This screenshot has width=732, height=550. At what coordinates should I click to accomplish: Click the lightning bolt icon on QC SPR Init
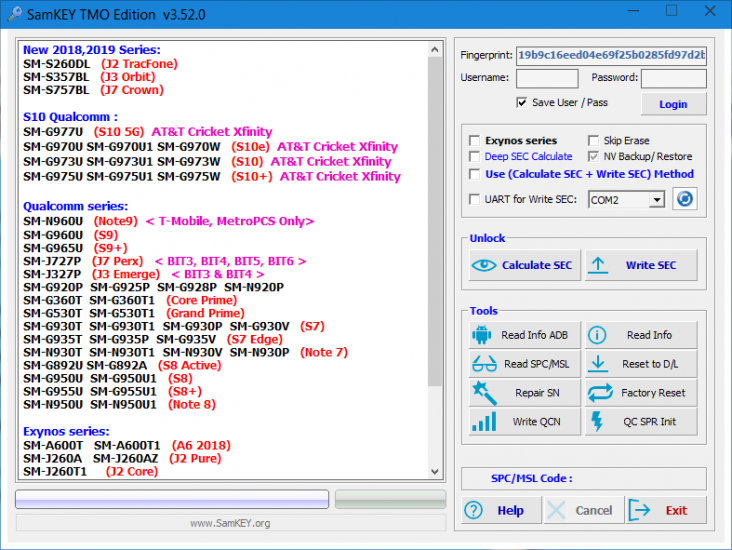pos(597,421)
